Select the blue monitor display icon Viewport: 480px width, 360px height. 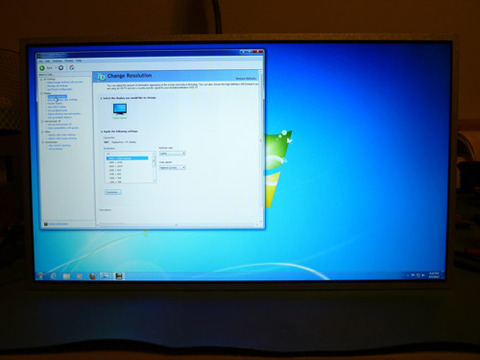119,109
